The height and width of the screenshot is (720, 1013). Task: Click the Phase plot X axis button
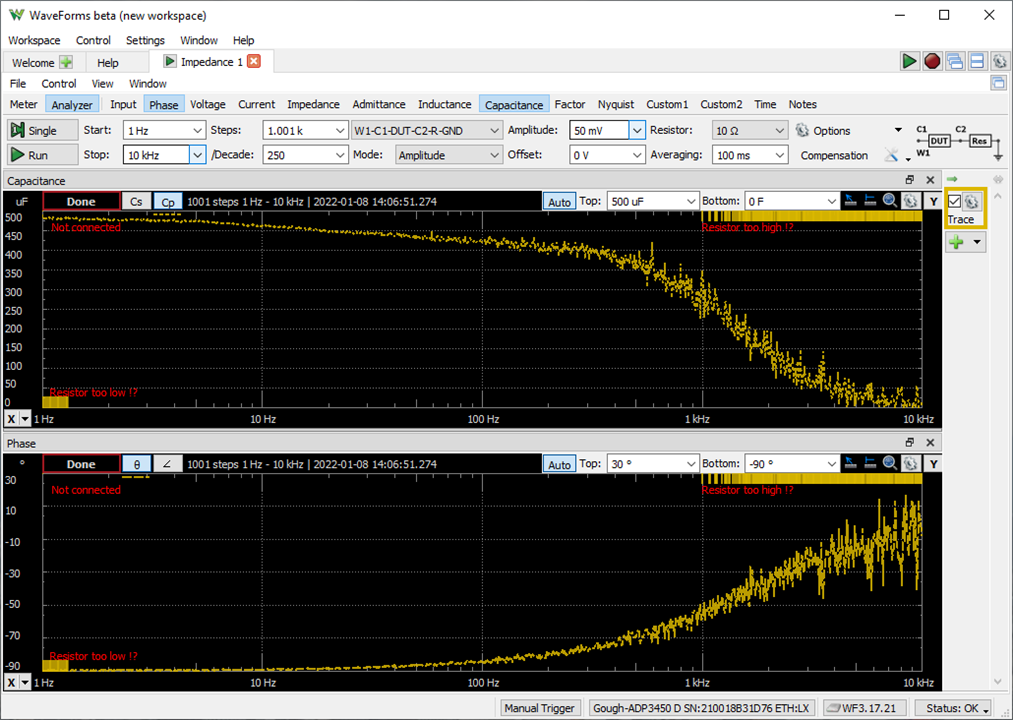pyautogui.click(x=12, y=683)
